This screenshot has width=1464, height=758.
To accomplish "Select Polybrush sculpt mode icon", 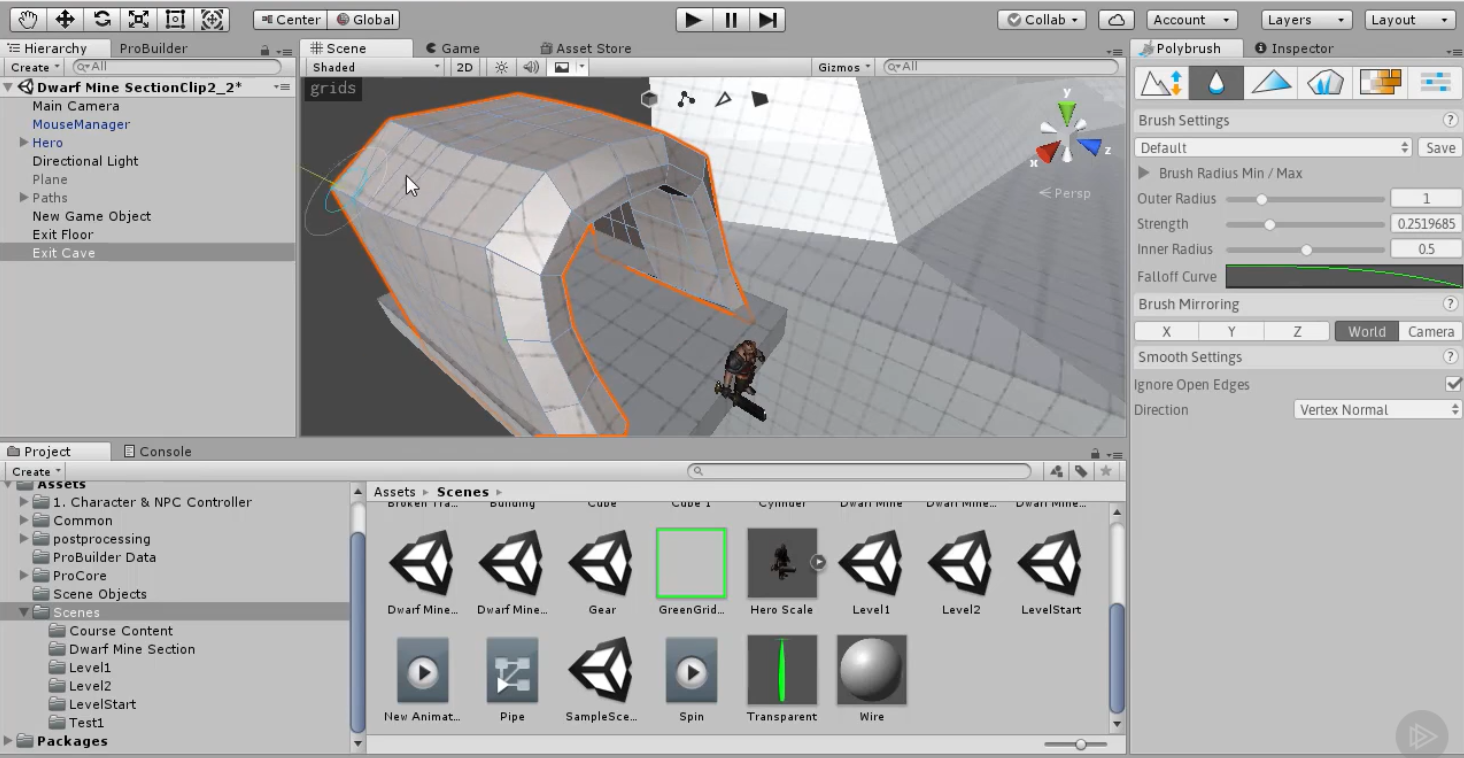I will point(1161,83).
